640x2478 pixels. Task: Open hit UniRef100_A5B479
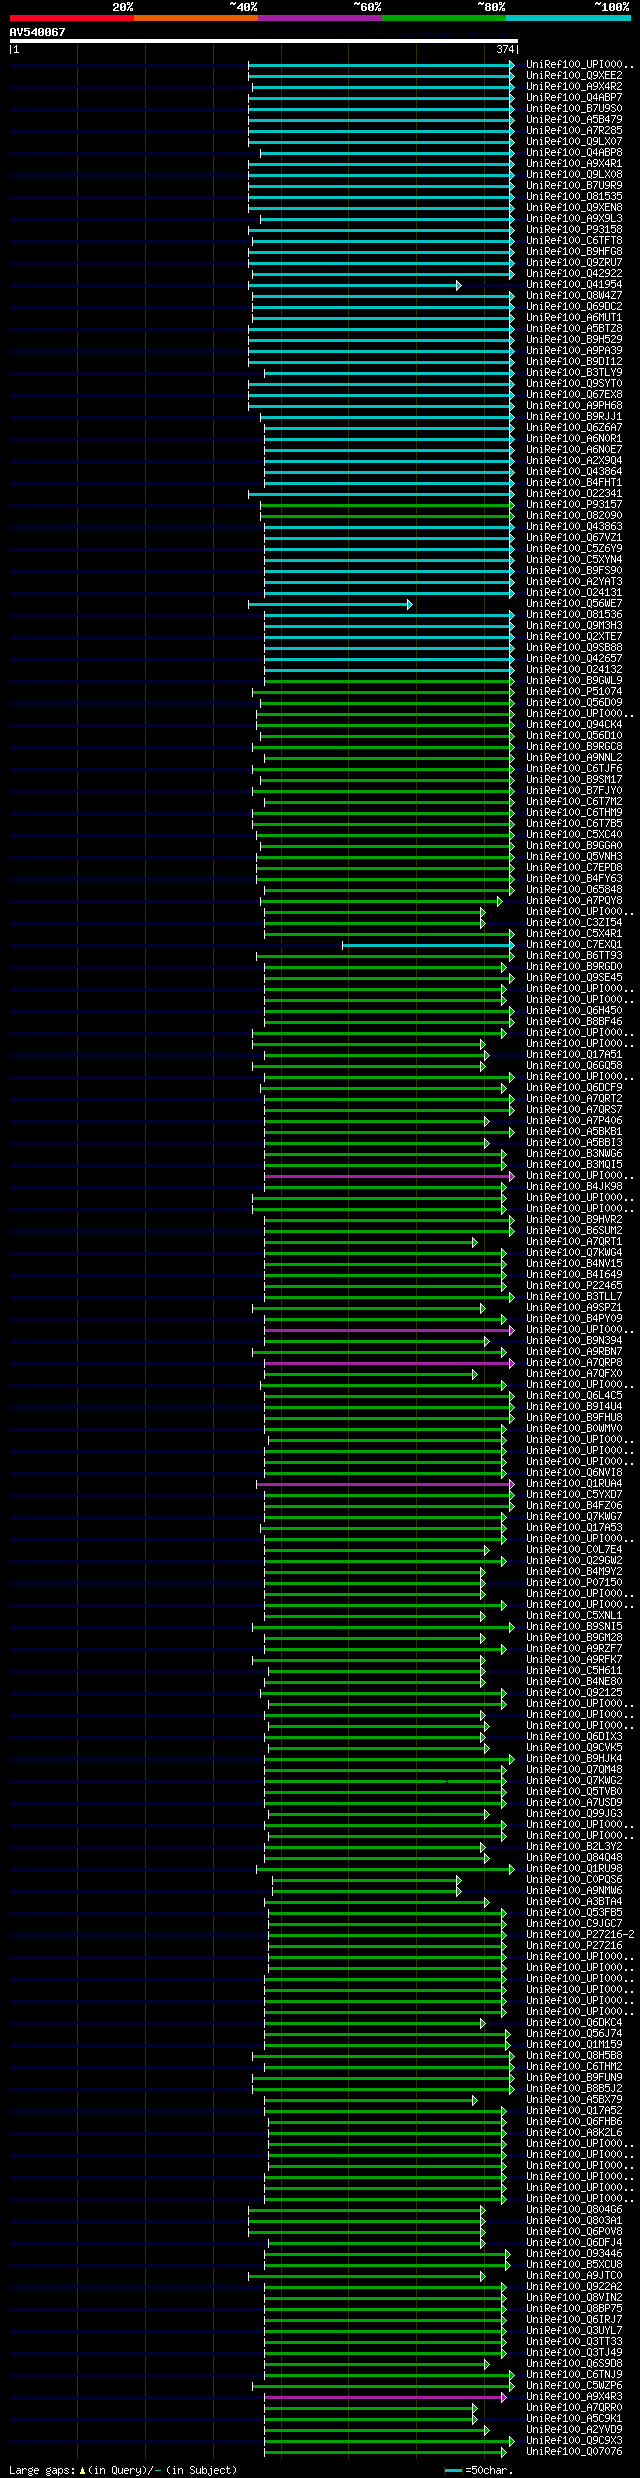[574, 119]
